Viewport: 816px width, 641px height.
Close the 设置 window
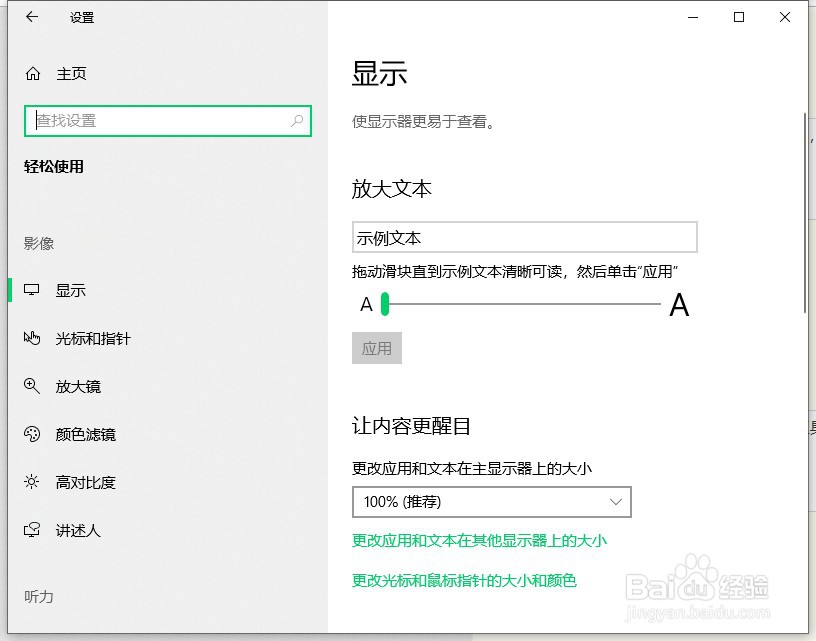[785, 17]
